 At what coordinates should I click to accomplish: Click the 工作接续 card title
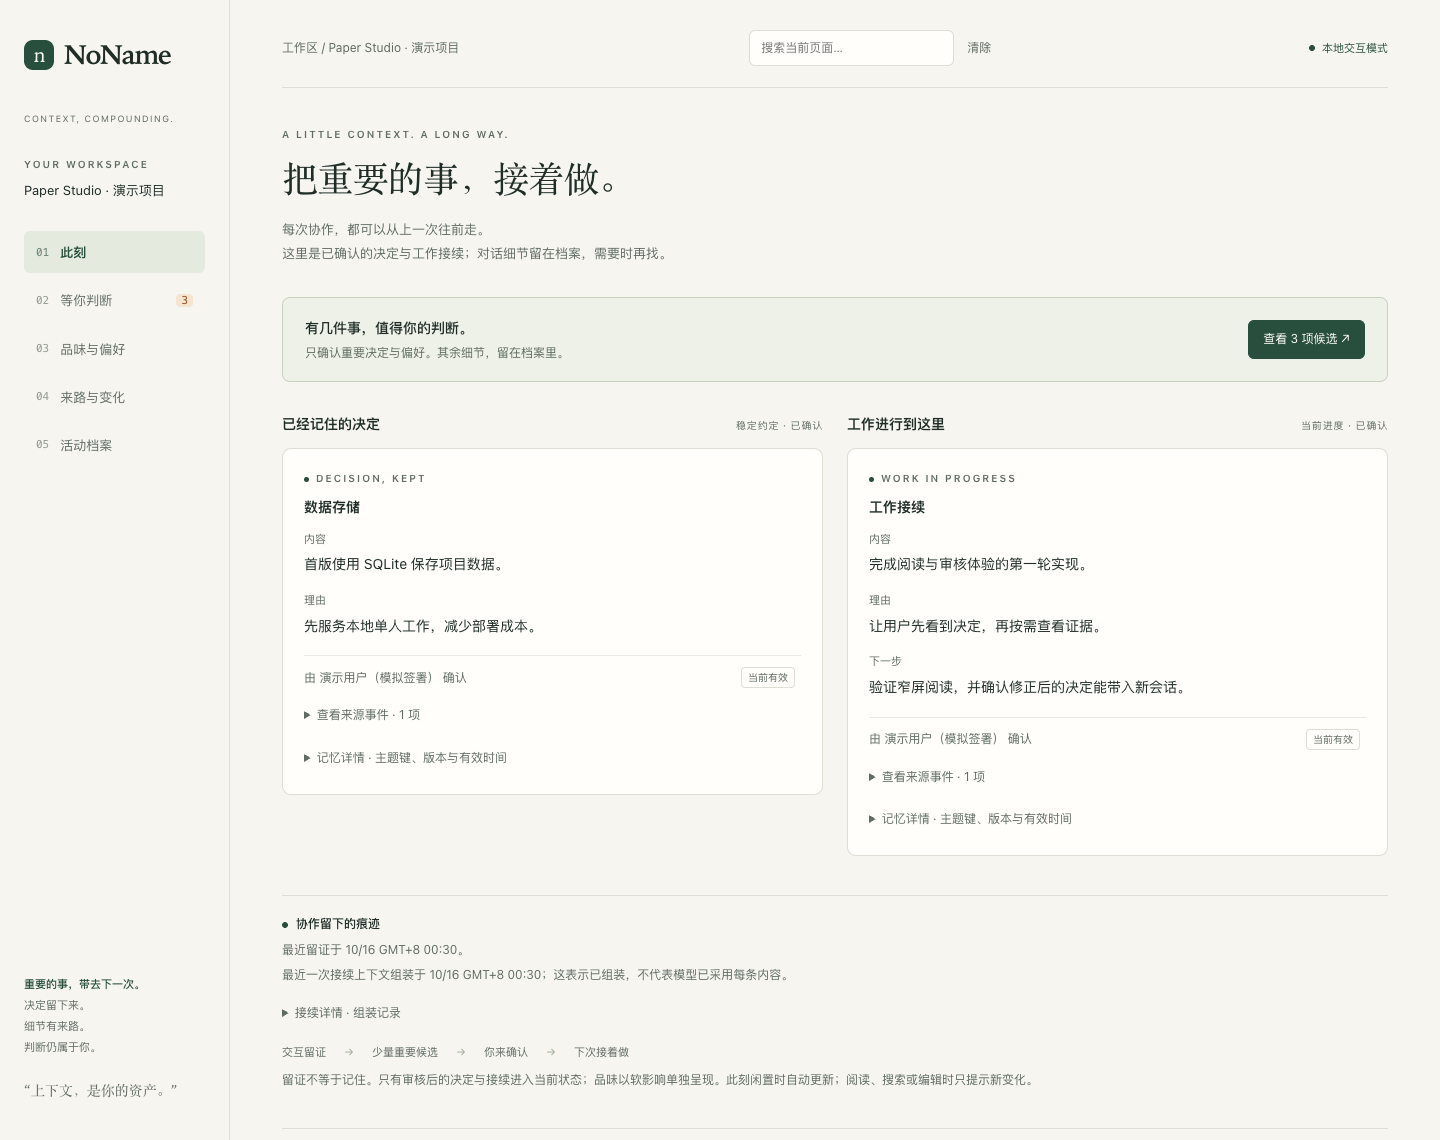(x=897, y=507)
